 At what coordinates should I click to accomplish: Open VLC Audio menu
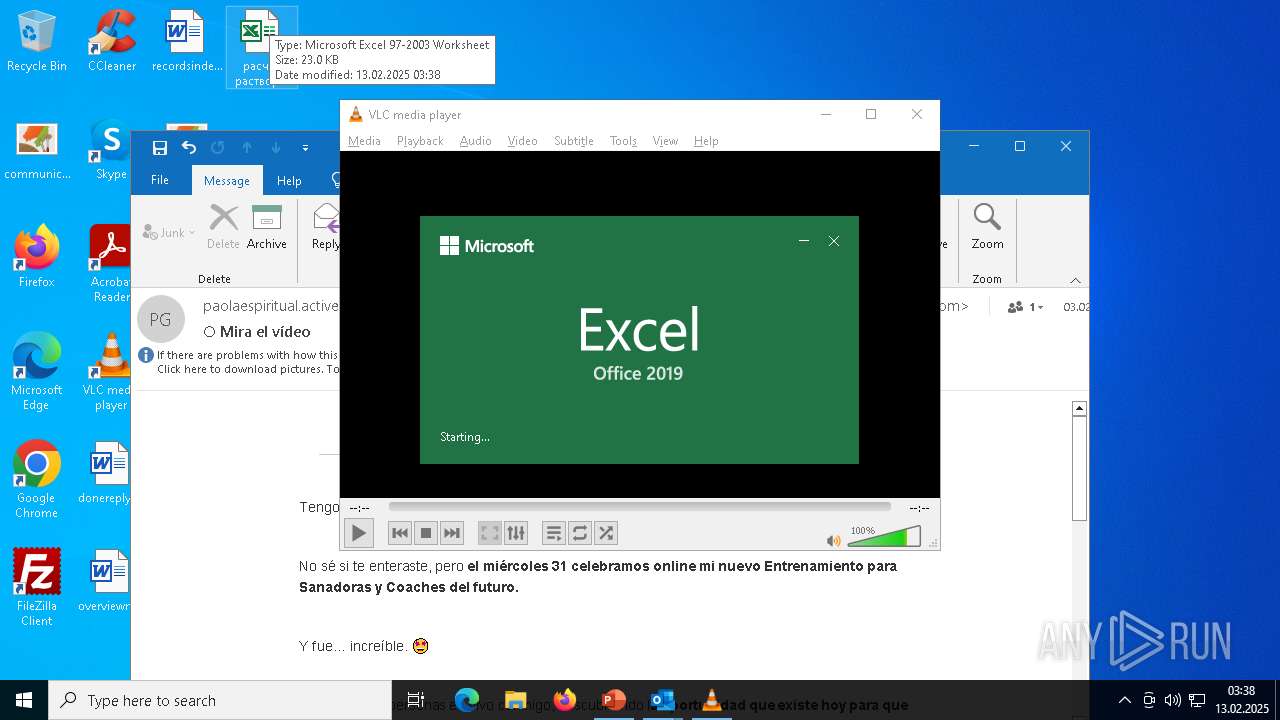[x=475, y=141]
